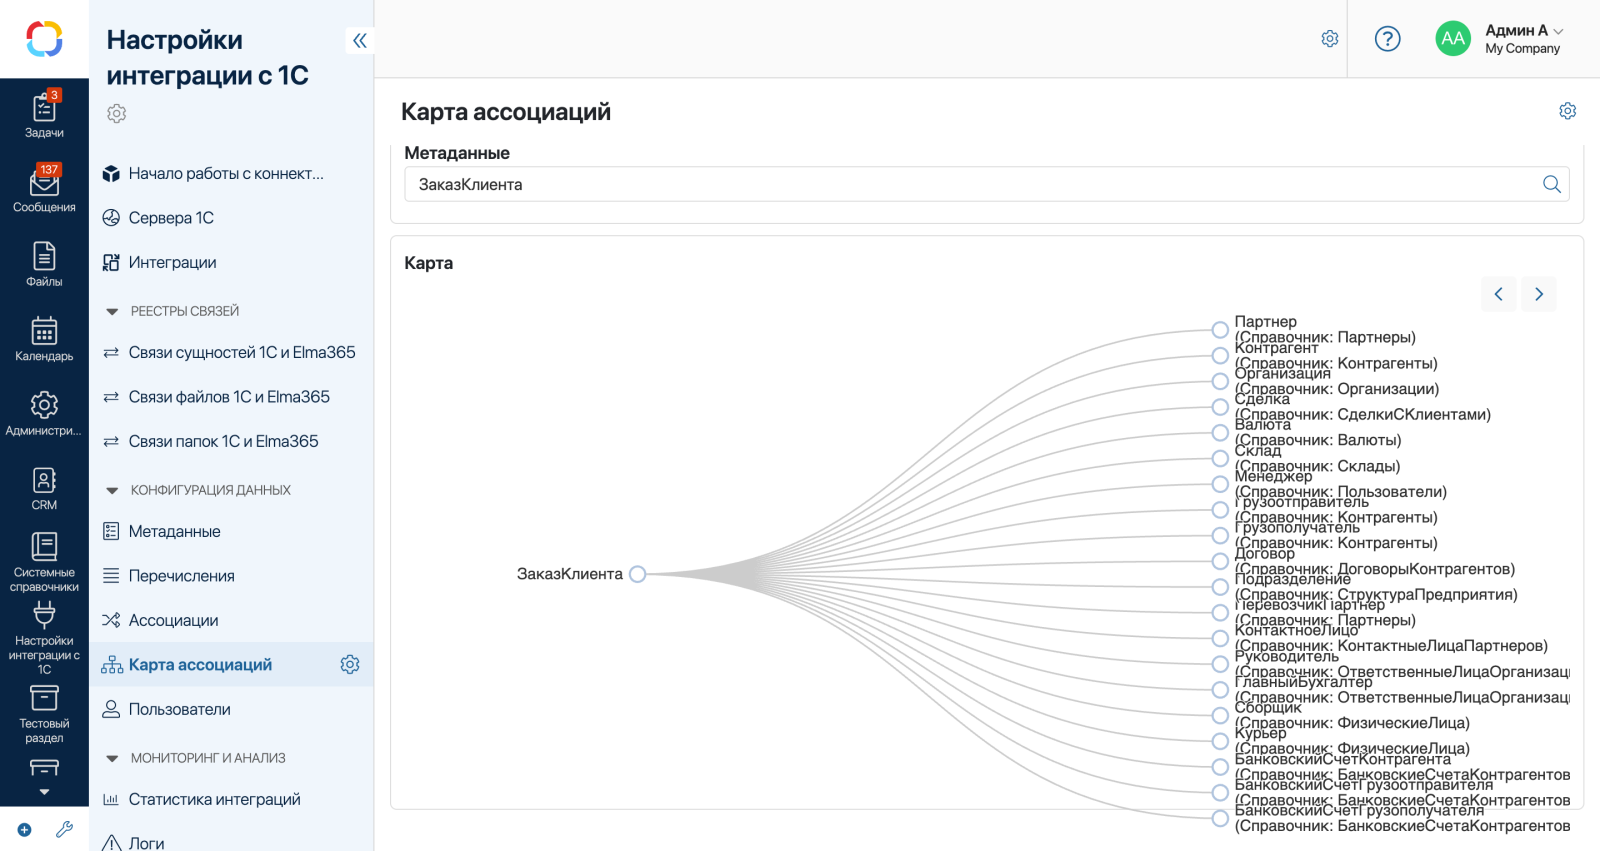
Task: Select the Валюта node circle
Action: pos(1220,433)
